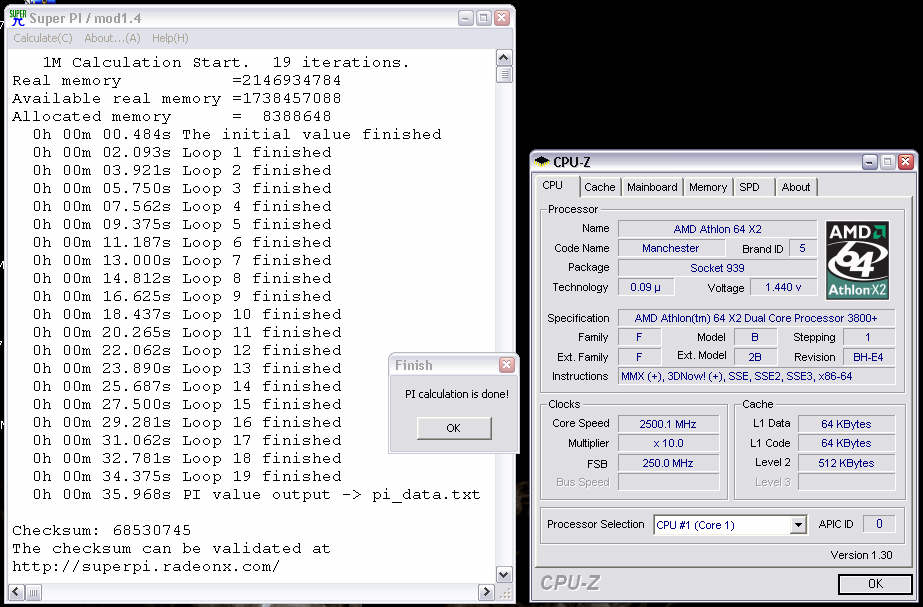Click 'PI value output -> pi_data.txt' line
Image resolution: width=923 pixels, height=607 pixels.
tap(257, 495)
